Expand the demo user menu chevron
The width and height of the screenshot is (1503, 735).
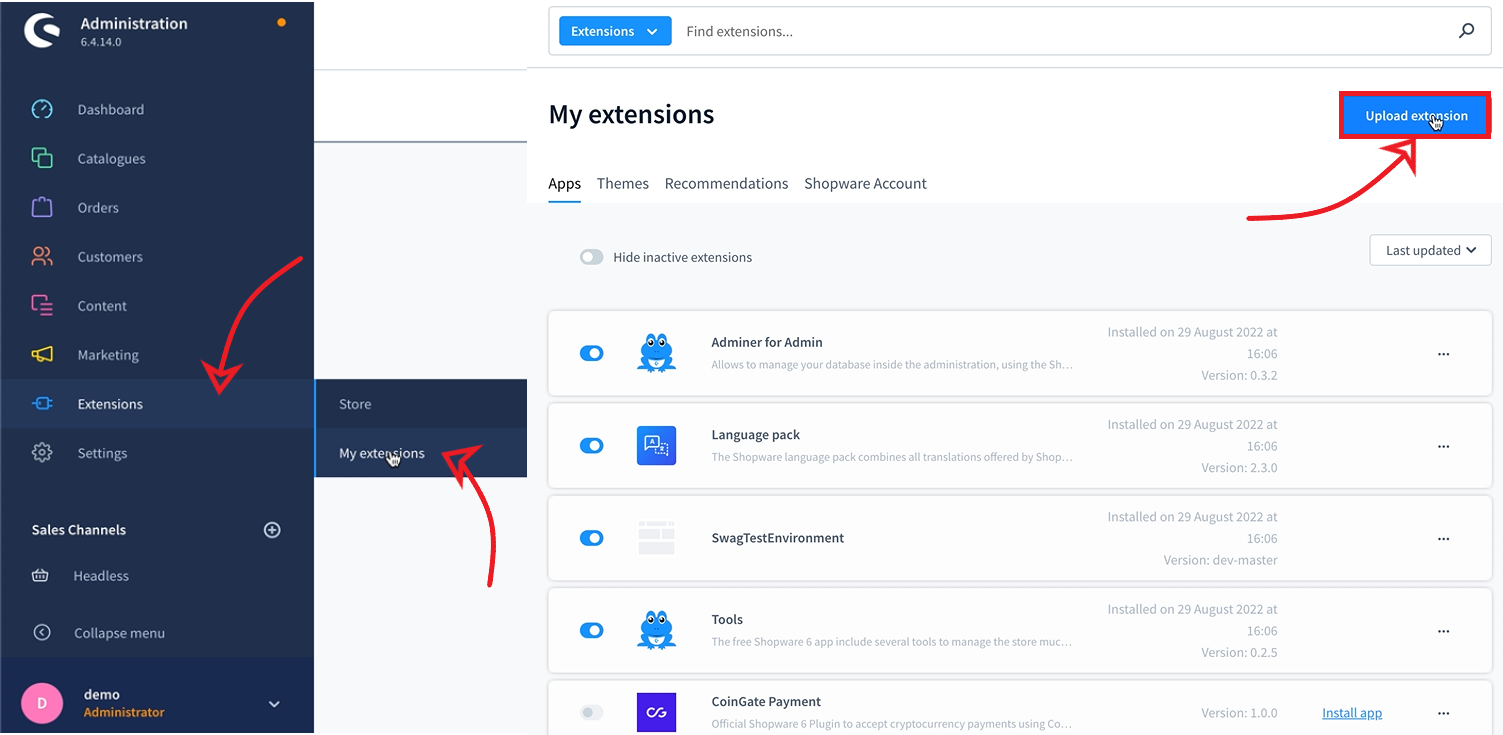pos(274,704)
